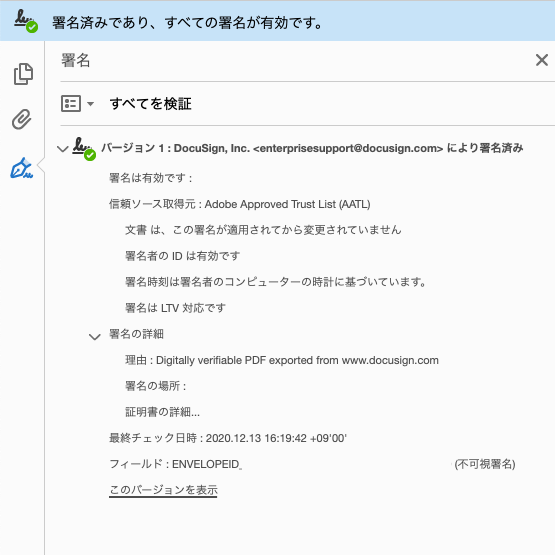555x555 pixels.
Task: Collapse the 署名の詳細 section
Action: click(95, 337)
